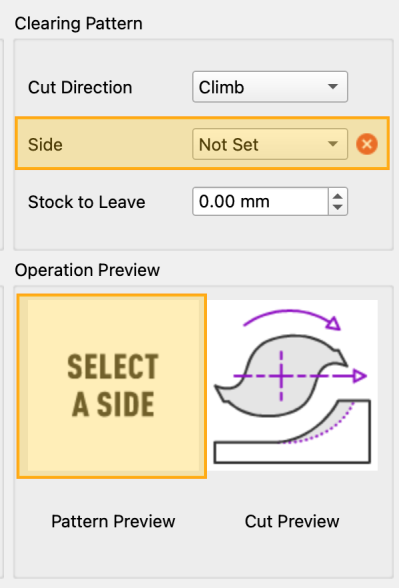Click the grey cutter shape in preview
This screenshot has width=399, height=588.
(x=281, y=375)
